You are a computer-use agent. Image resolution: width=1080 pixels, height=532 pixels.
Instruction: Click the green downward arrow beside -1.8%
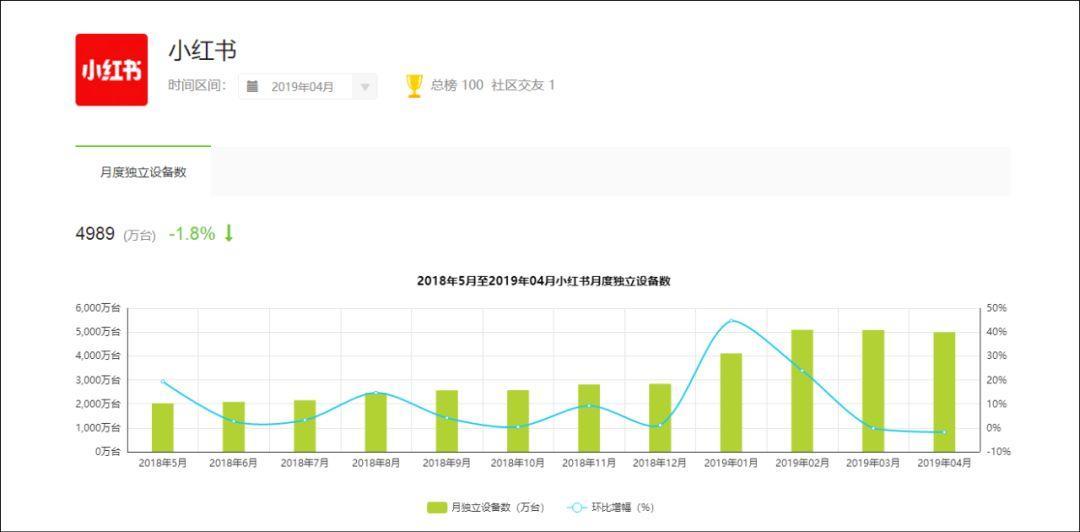[228, 233]
